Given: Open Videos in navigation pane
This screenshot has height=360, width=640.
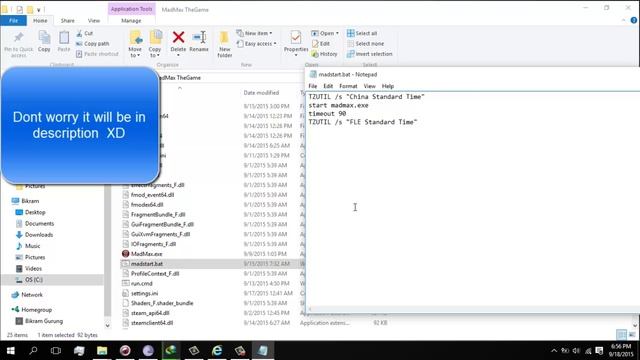Looking at the screenshot, I should coord(33,269).
